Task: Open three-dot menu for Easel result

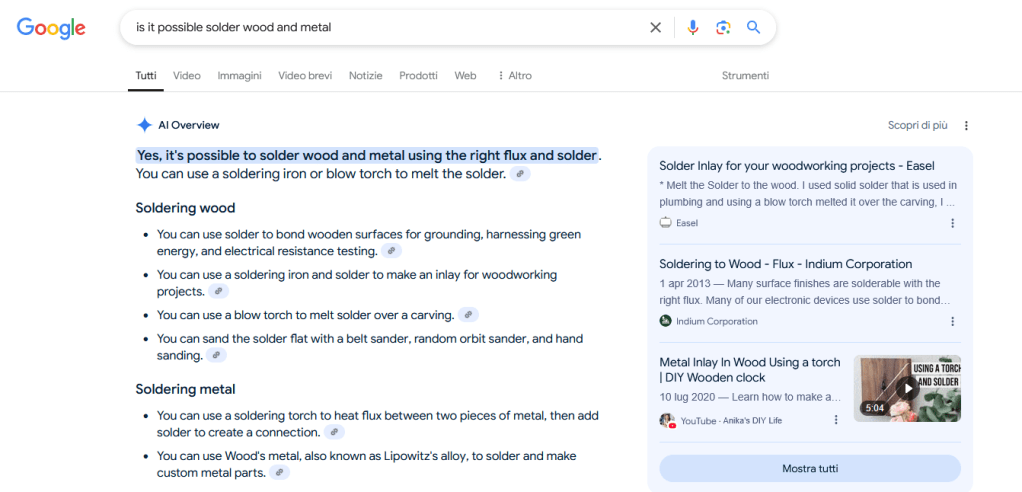Action: [952, 223]
